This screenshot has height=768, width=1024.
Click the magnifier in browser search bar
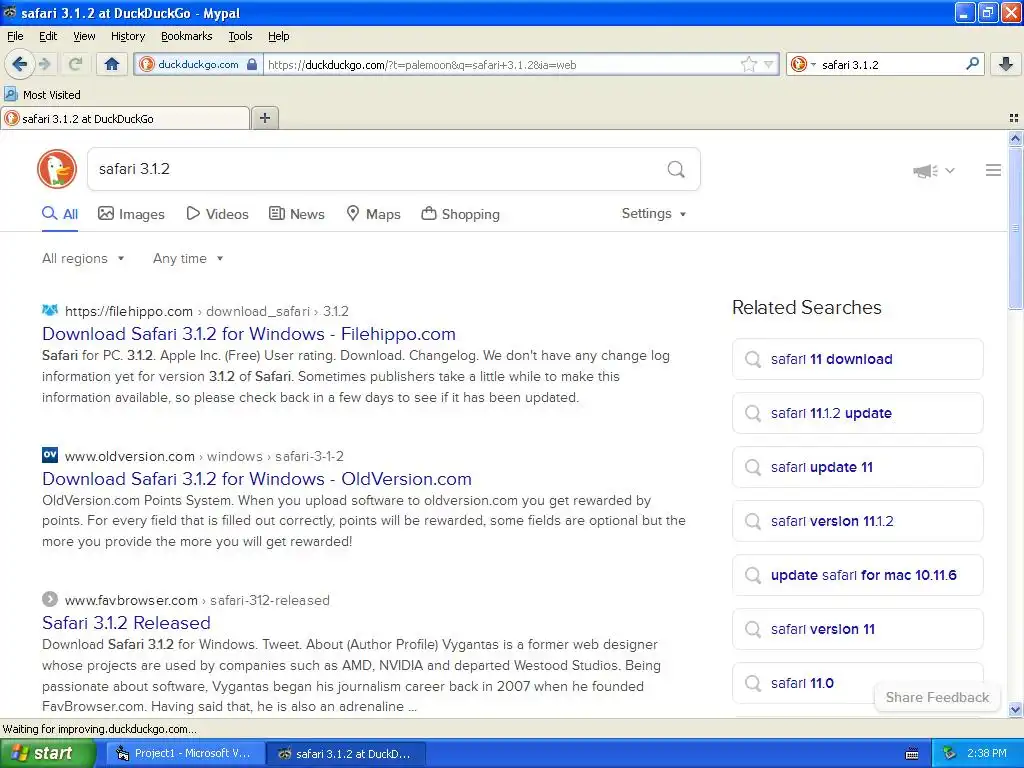pyautogui.click(x=972, y=64)
